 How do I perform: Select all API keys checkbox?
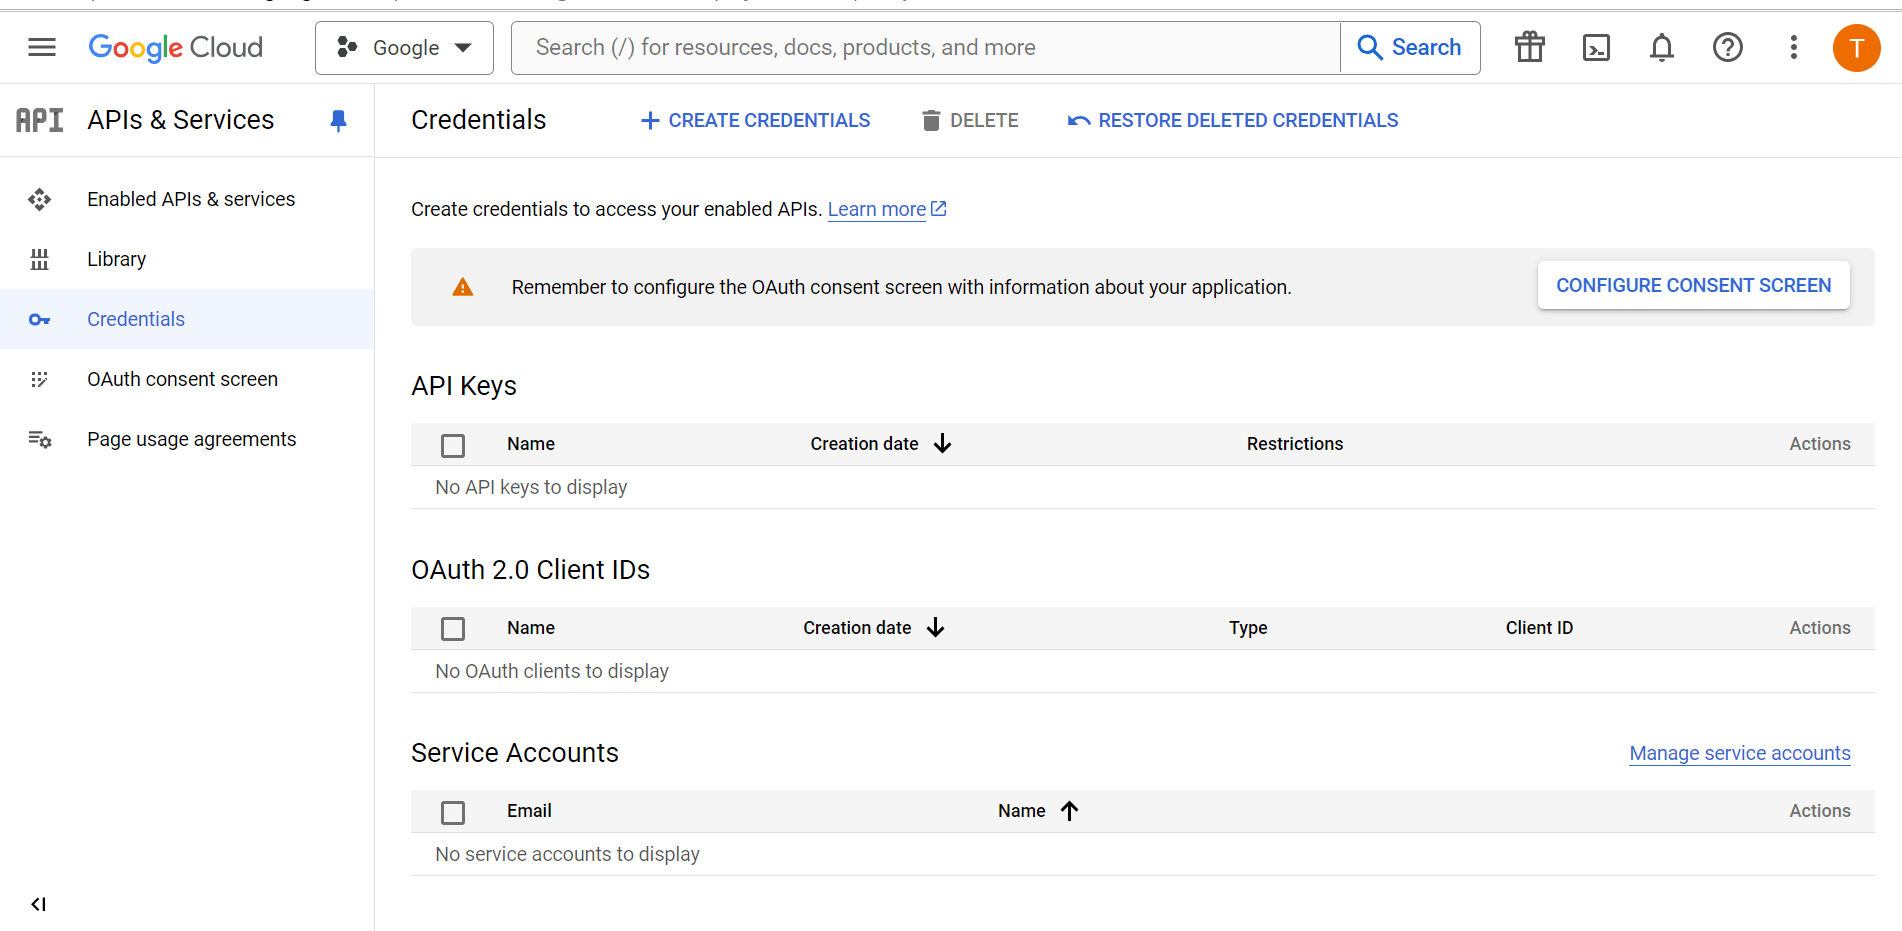(453, 445)
